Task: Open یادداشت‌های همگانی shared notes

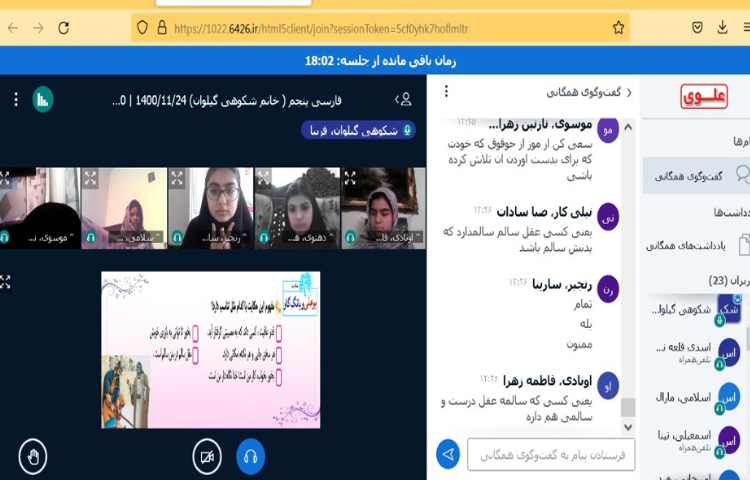Action: [696, 246]
